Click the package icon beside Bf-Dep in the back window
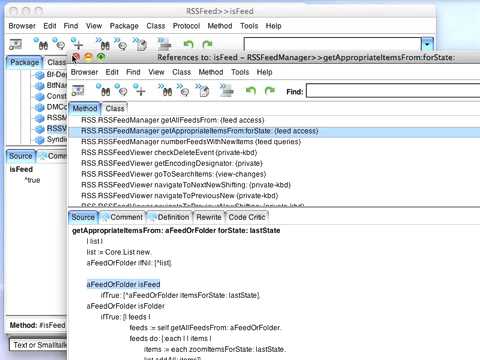 click(40, 75)
